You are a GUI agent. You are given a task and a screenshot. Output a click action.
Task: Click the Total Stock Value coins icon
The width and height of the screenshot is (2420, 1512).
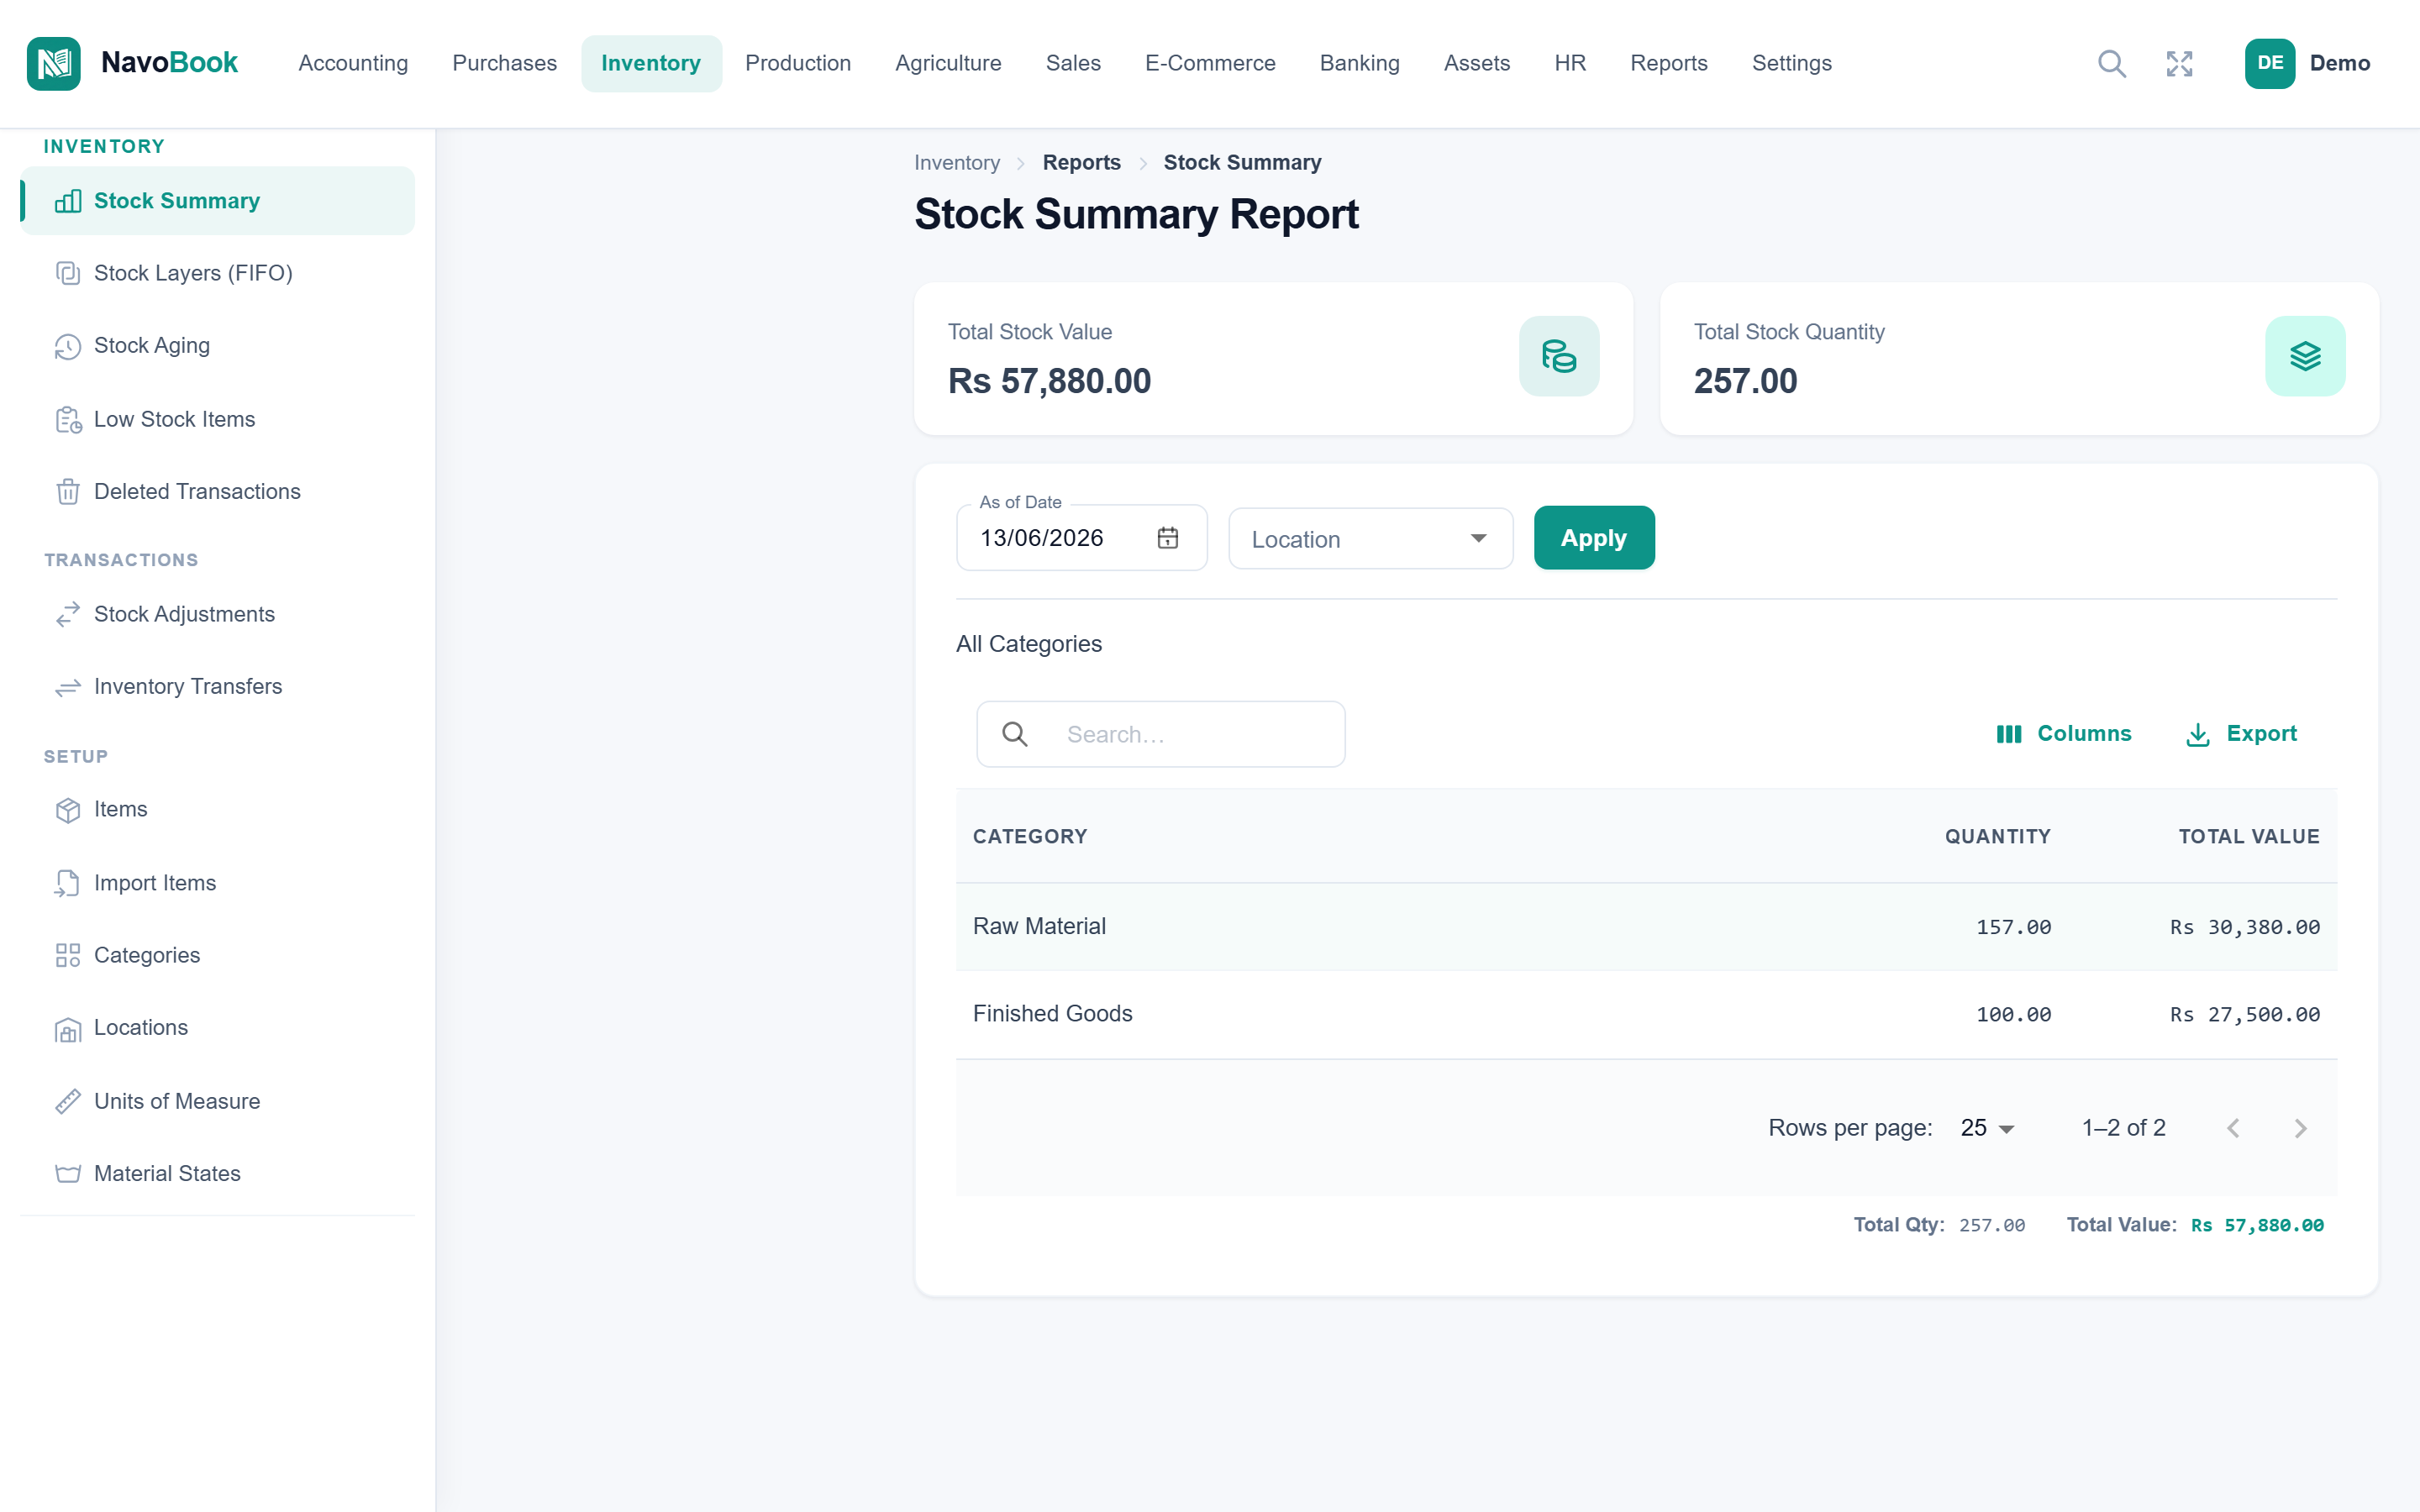[x=1558, y=356]
